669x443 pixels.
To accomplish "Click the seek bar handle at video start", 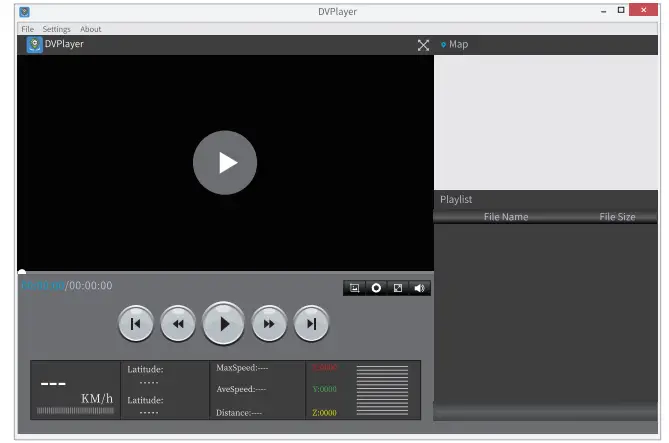I will click(x=22, y=271).
